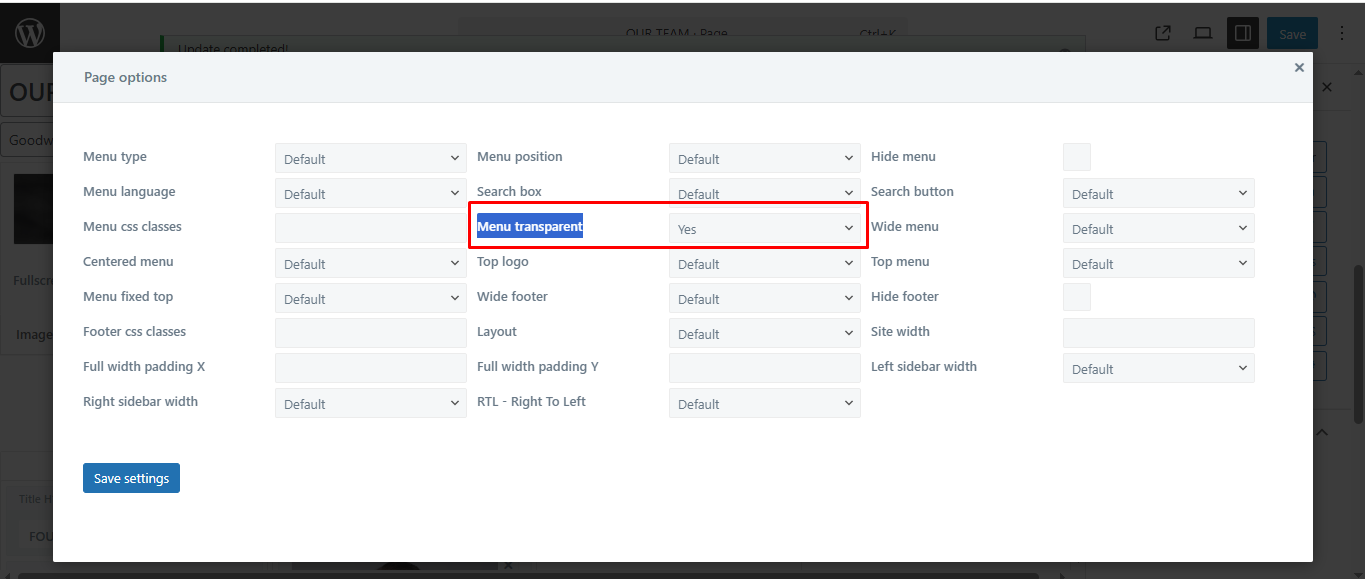Open the Right sidebar width dropdown
The height and width of the screenshot is (579, 1365).
(x=371, y=403)
